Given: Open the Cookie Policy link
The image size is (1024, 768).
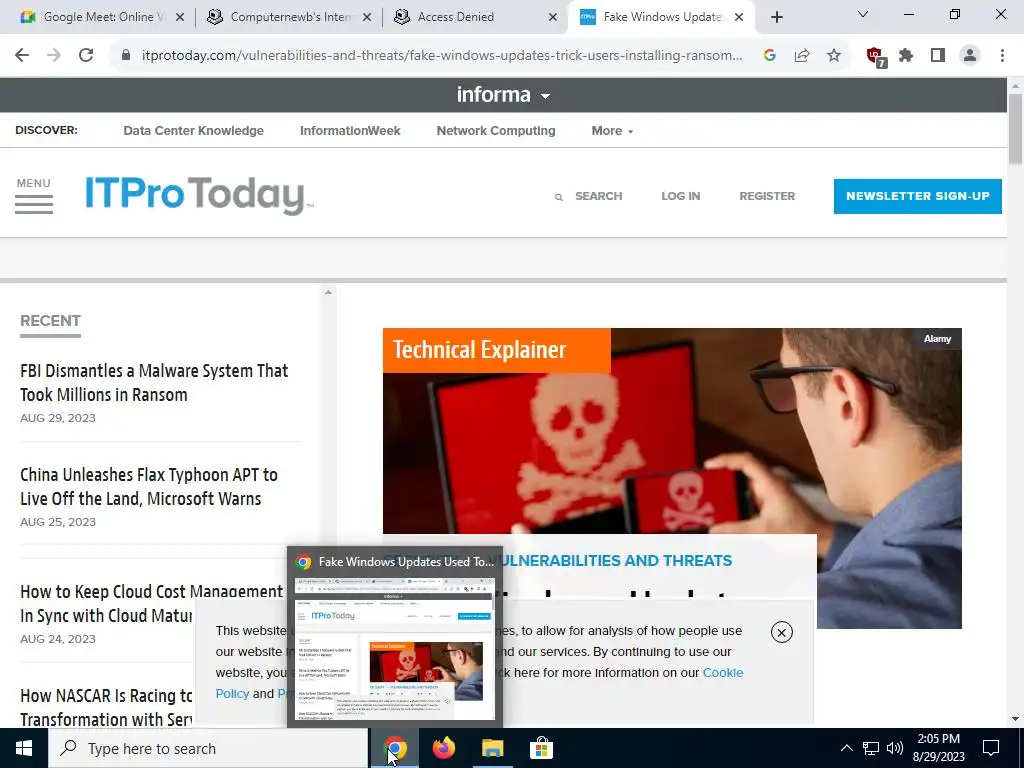Looking at the screenshot, I should pos(723,673).
